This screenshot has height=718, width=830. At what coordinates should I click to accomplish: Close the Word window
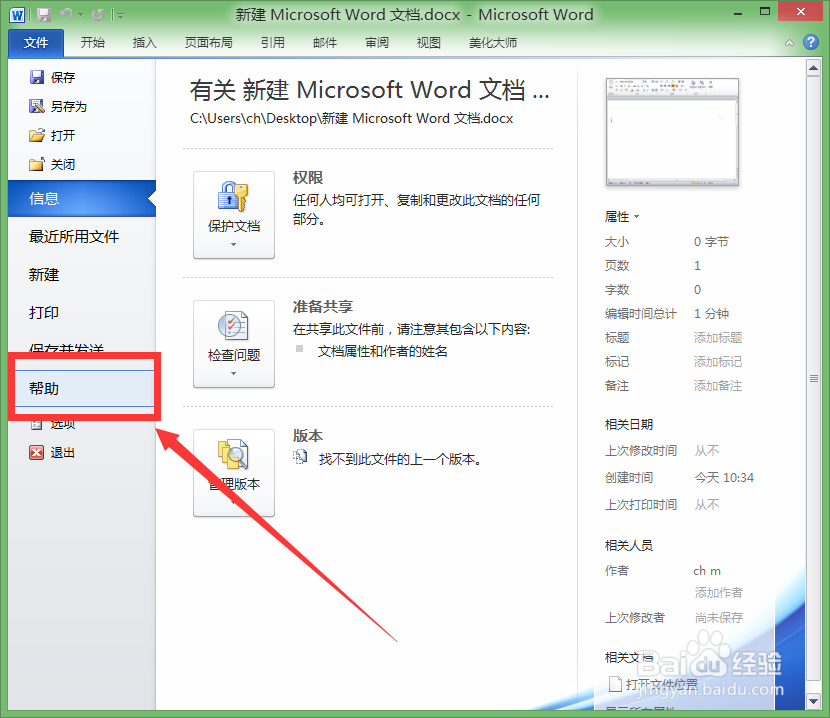coord(801,12)
